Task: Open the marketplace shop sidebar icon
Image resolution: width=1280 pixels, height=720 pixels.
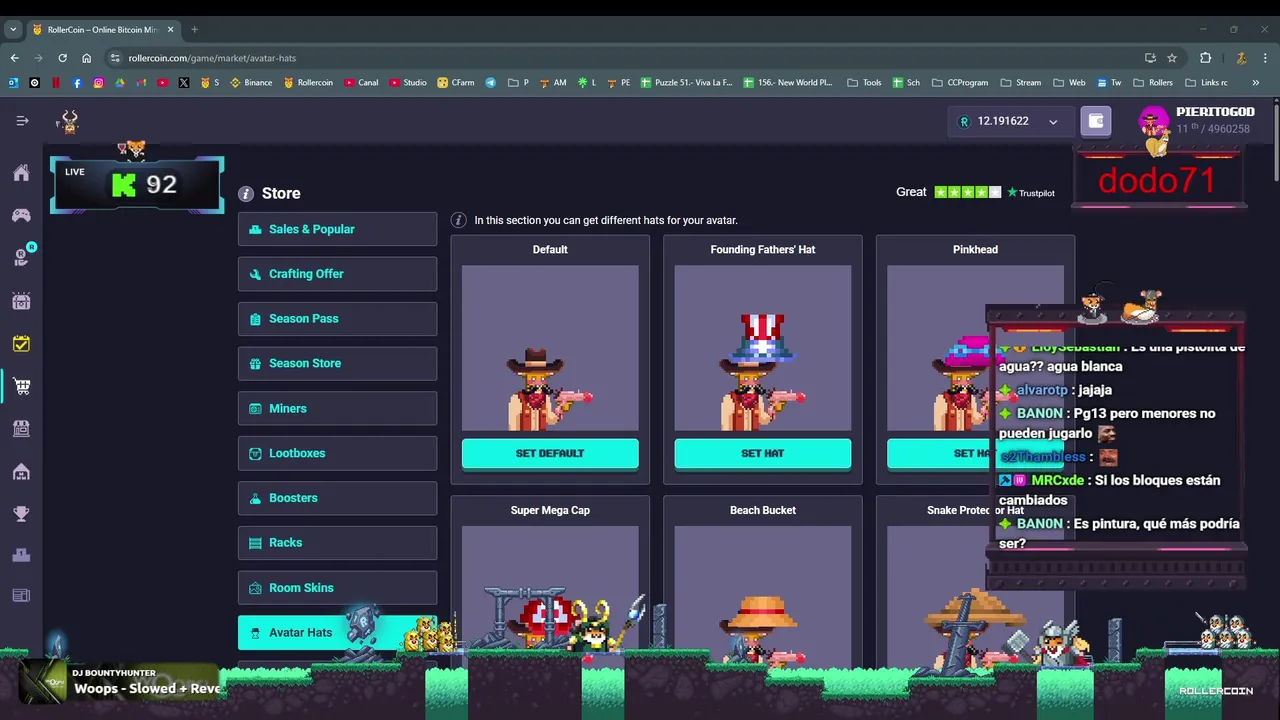Action: point(21,428)
